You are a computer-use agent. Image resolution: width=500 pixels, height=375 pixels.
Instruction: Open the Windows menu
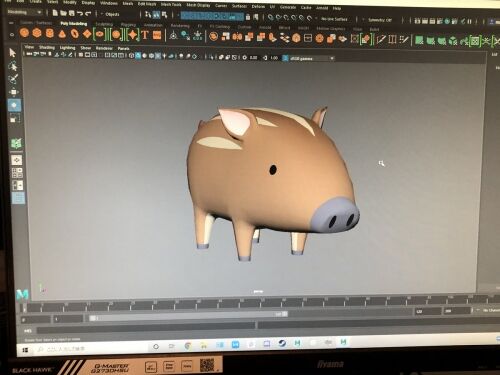(109, 3)
